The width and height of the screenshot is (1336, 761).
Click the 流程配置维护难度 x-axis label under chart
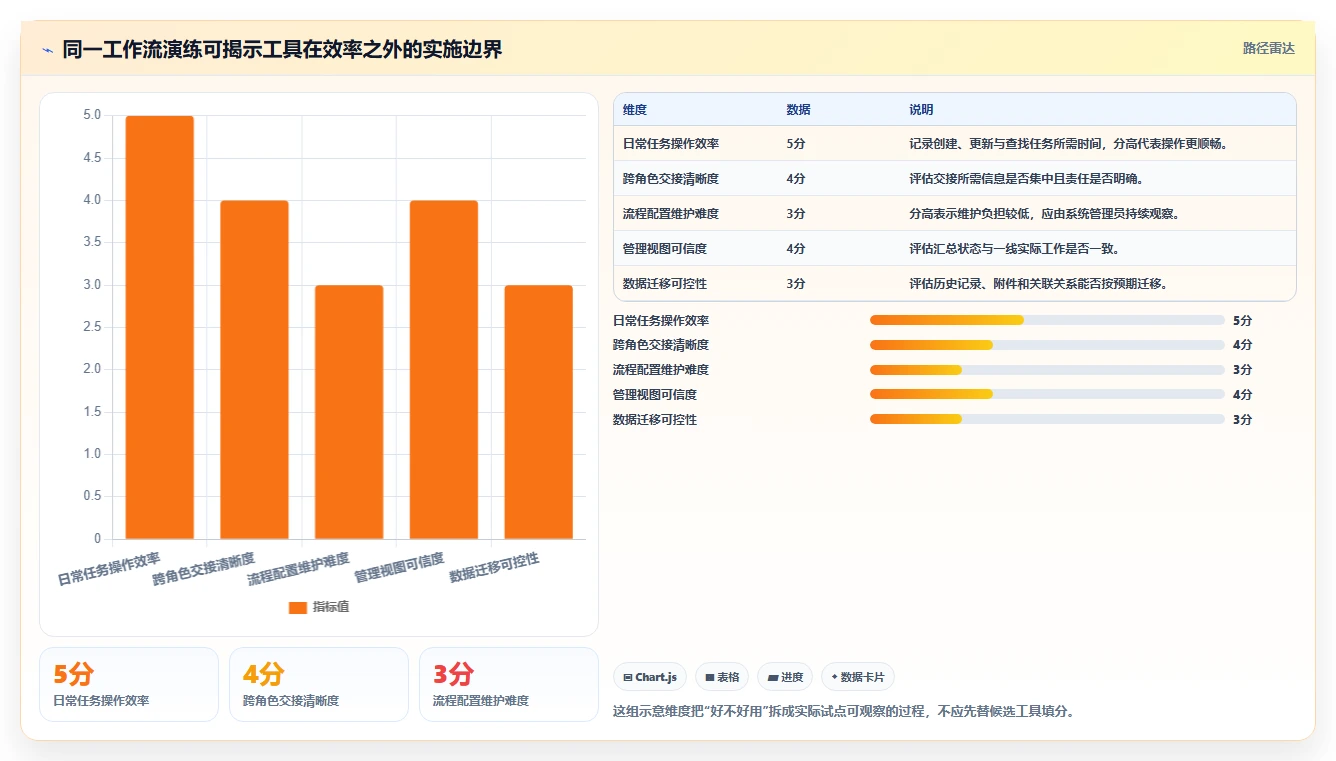298,568
